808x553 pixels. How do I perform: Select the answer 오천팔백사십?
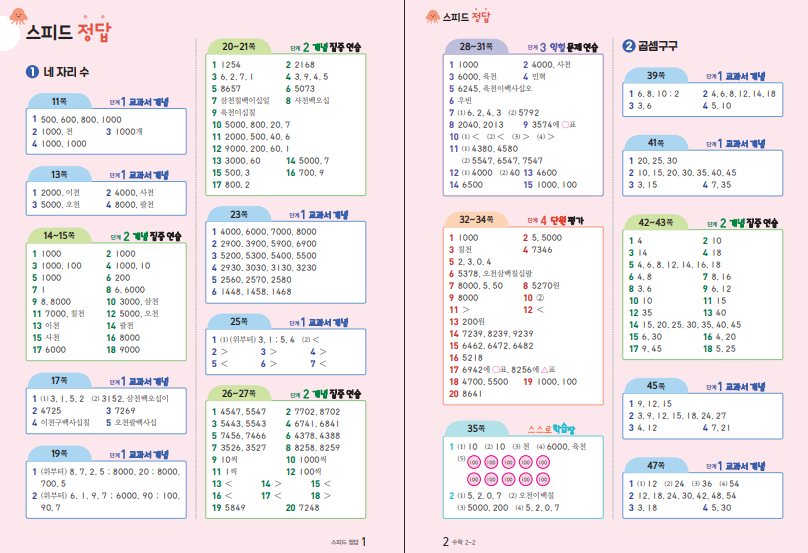pyautogui.click(x=136, y=423)
